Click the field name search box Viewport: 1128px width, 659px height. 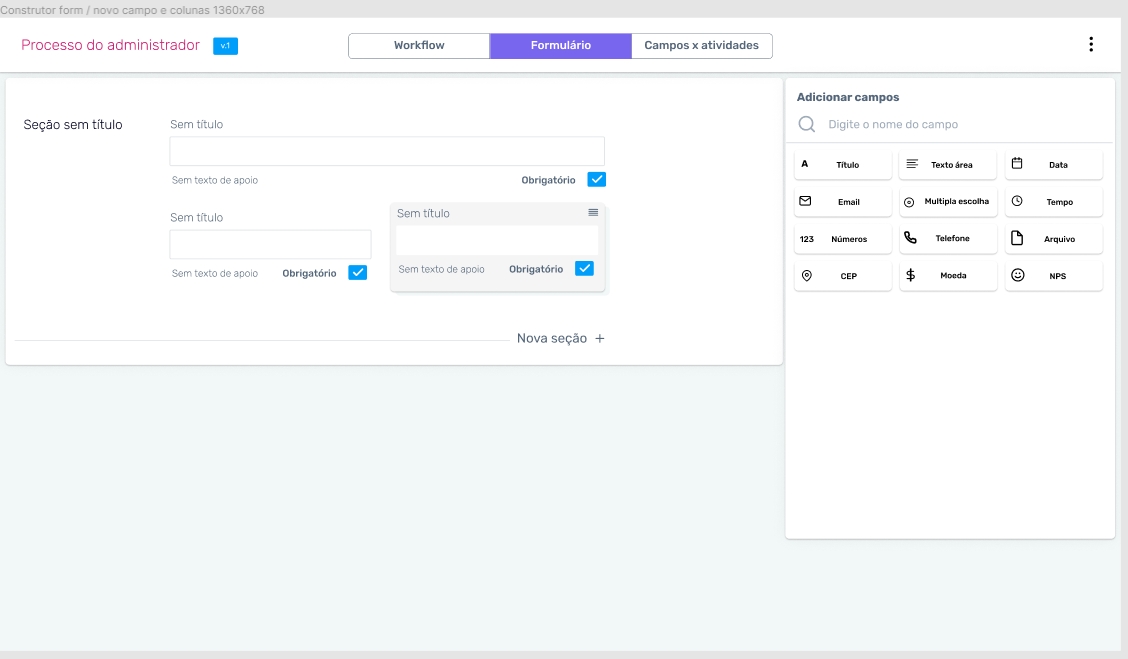(950, 125)
